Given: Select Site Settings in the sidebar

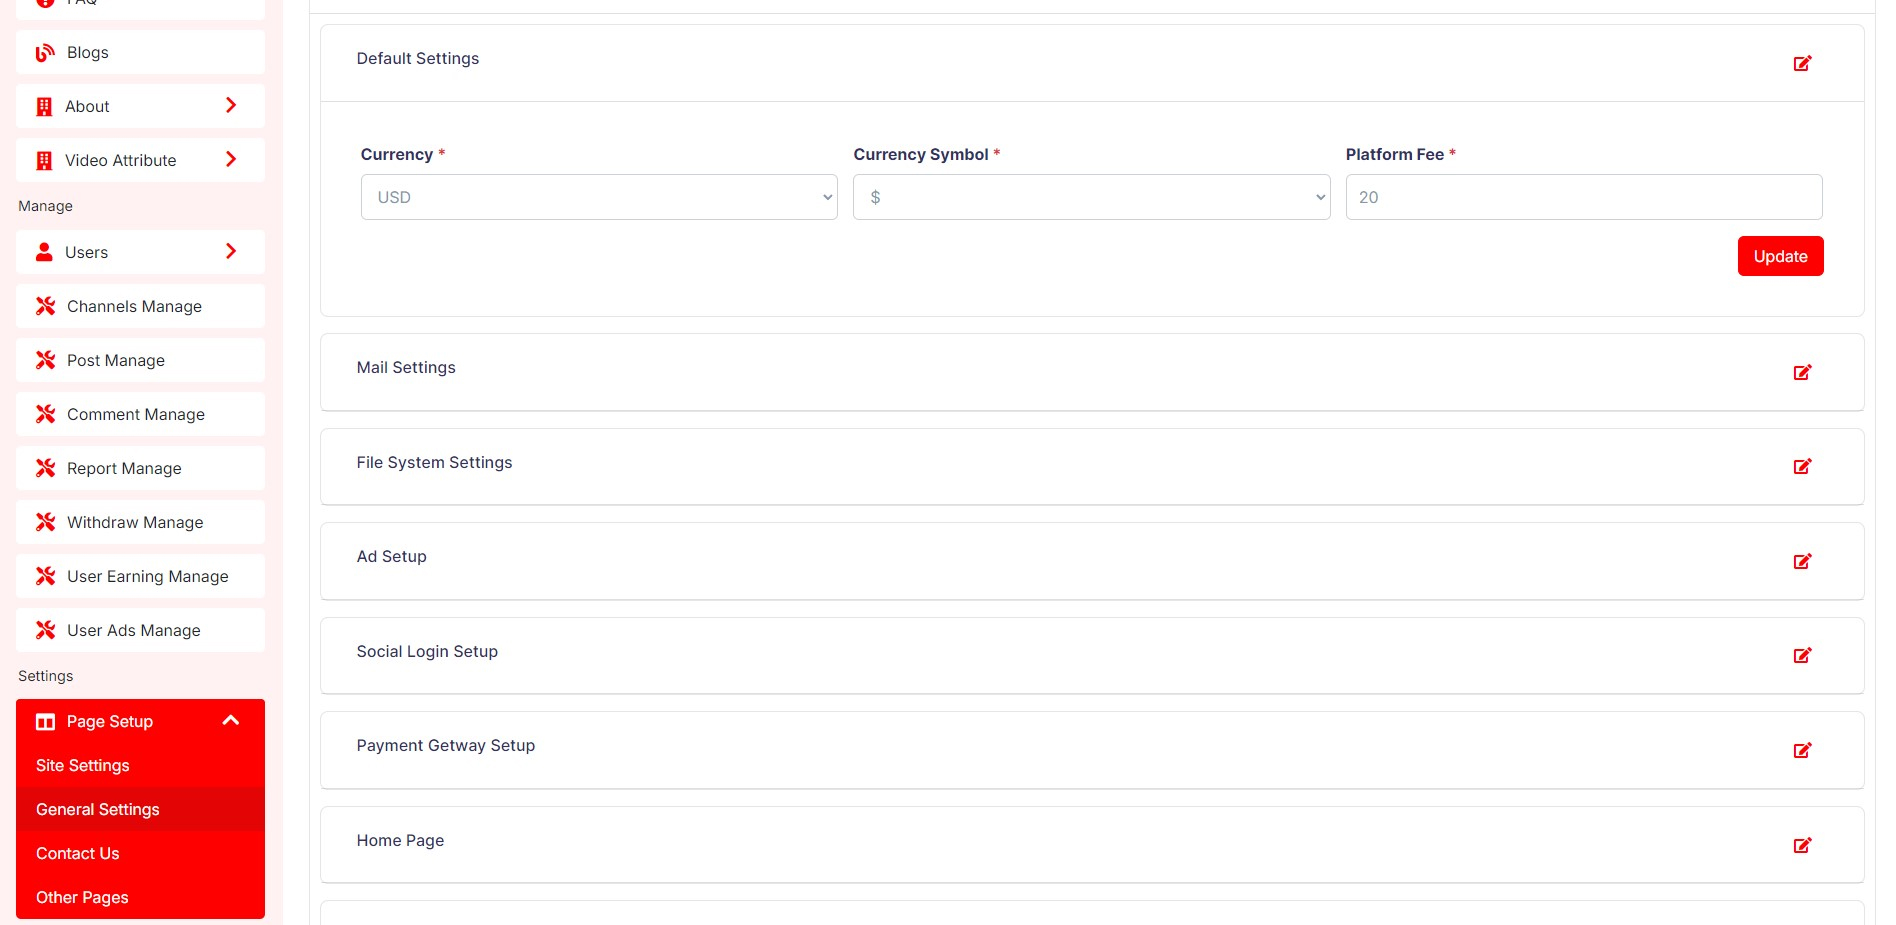Looking at the screenshot, I should 83,765.
